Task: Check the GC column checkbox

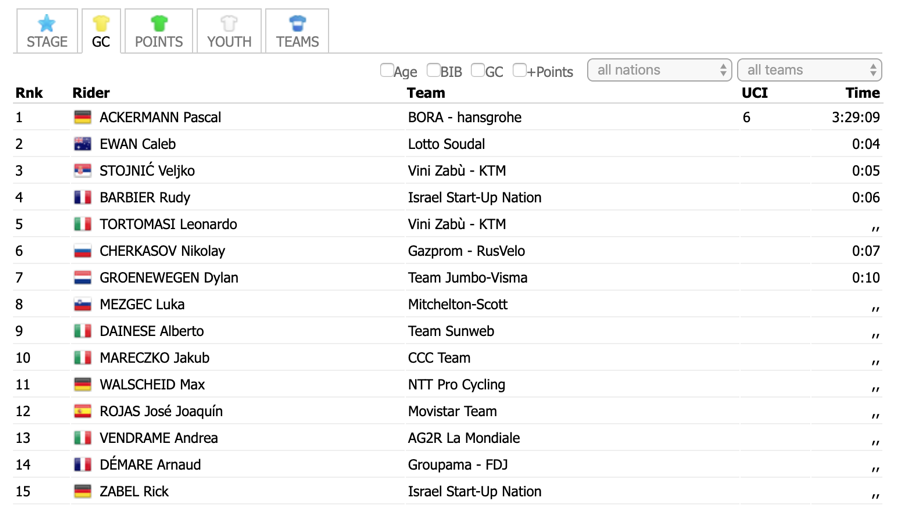Action: [x=478, y=70]
